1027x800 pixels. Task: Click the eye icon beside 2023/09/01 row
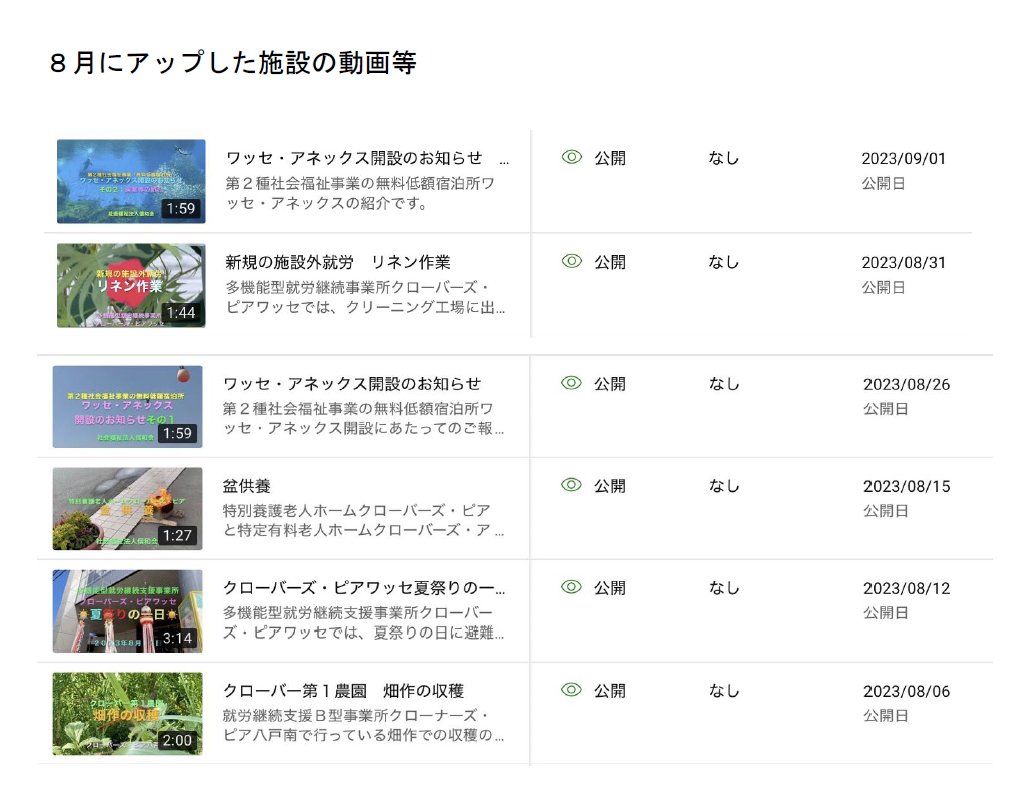(x=572, y=157)
